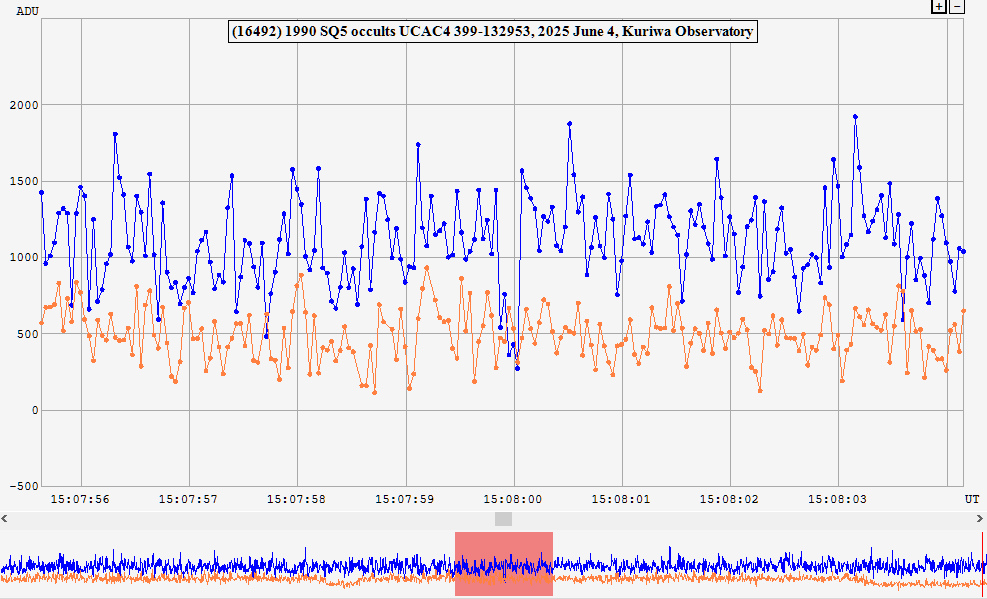This screenshot has width=987, height=599.
Task: Click the gray horizontal scrollbar thumb
Action: tap(503, 519)
